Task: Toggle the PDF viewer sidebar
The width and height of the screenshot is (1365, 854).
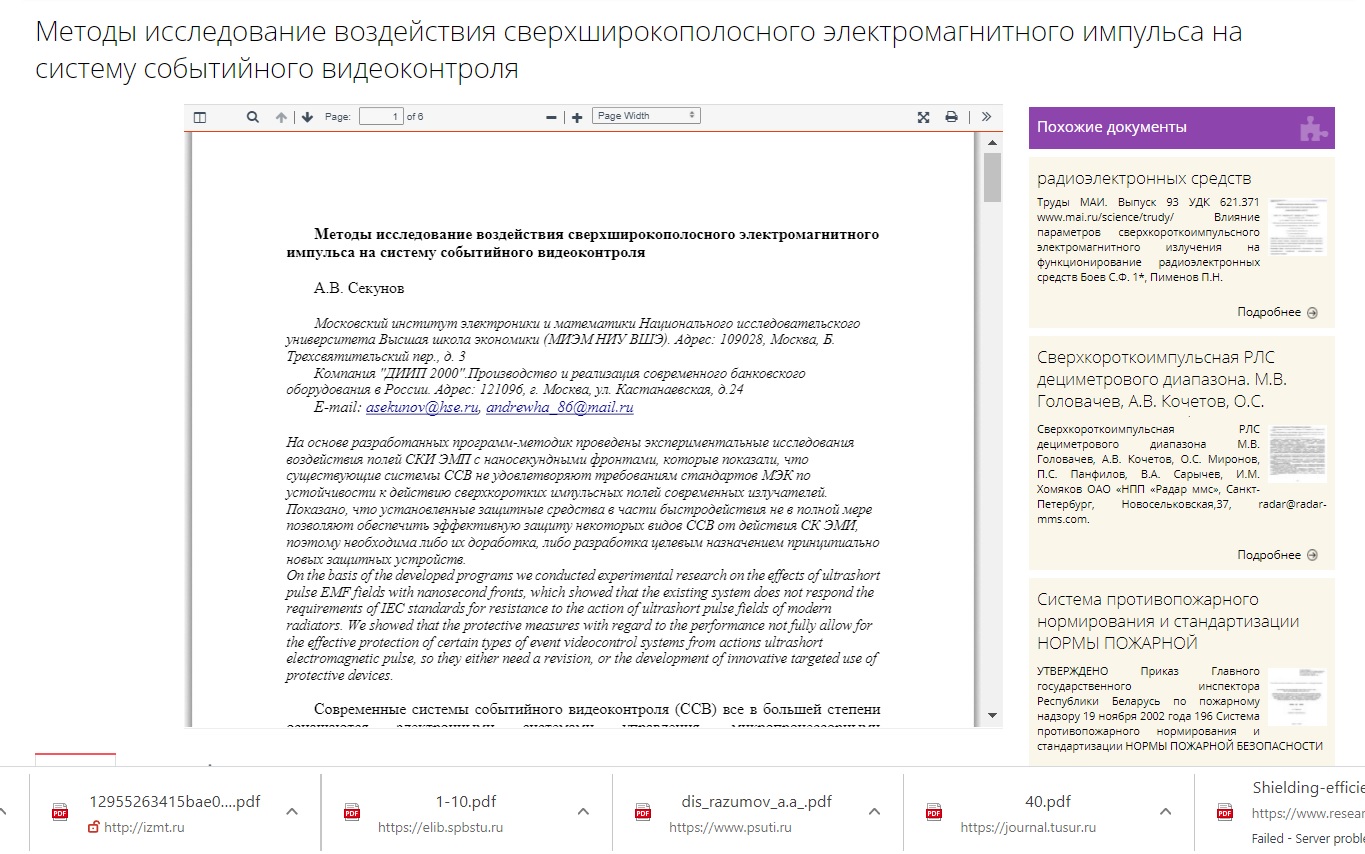Action: pyautogui.click(x=200, y=117)
